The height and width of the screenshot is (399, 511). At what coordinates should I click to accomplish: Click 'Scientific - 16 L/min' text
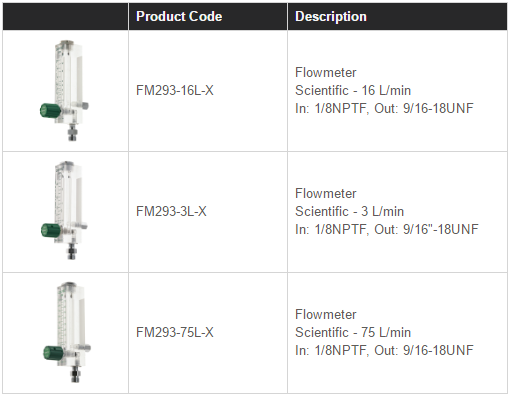point(353,90)
